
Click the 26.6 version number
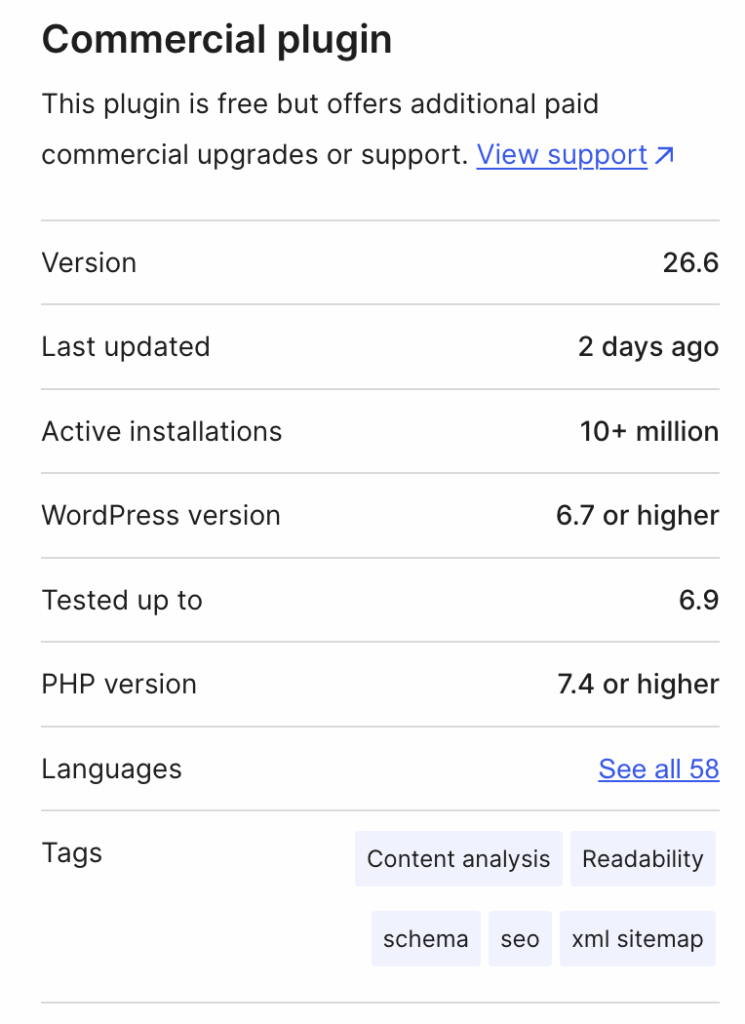pyautogui.click(x=690, y=263)
